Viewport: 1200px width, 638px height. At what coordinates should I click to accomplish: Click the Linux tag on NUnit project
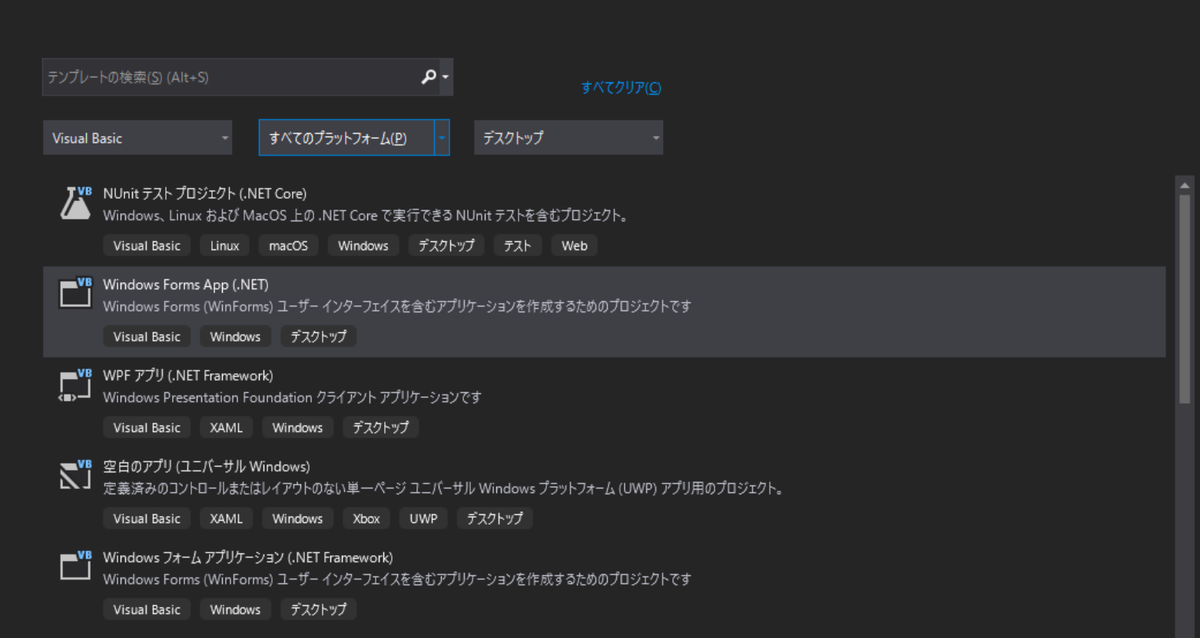[225, 245]
